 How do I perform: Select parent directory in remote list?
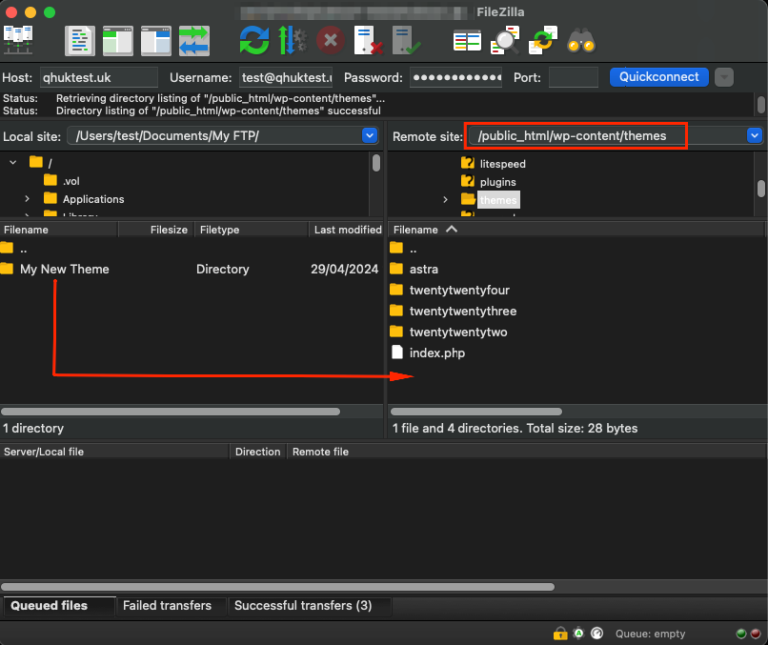coord(404,249)
